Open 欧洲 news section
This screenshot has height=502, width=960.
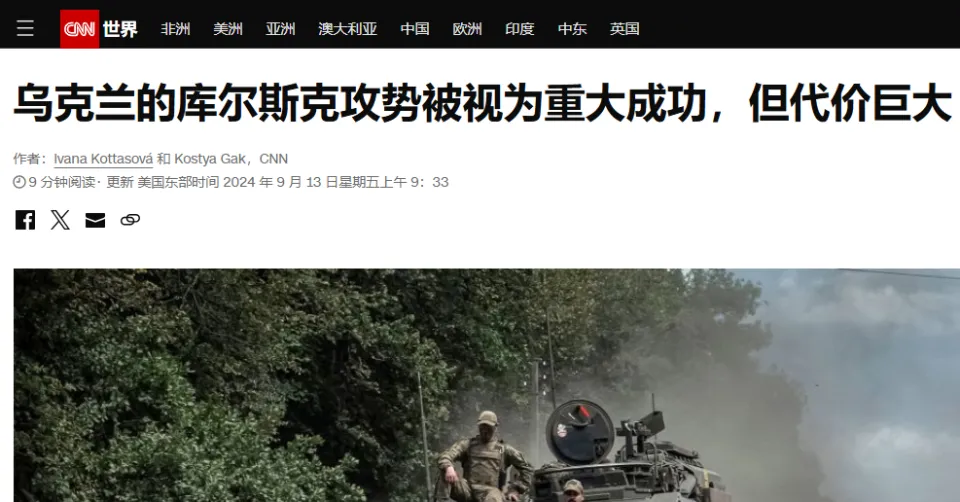click(467, 29)
